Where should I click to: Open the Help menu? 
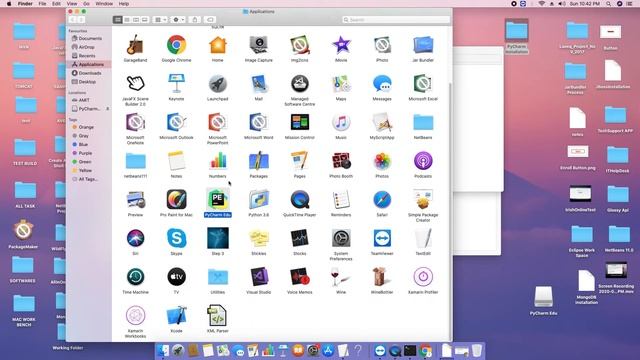tap(124, 4)
